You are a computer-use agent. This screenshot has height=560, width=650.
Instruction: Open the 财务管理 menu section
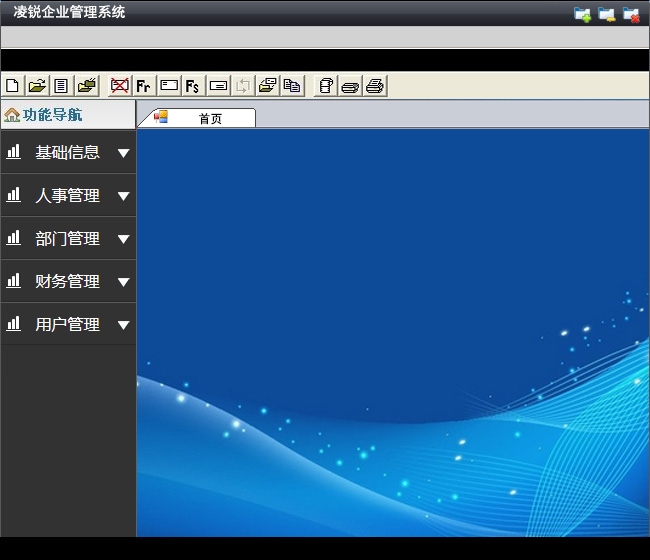(x=68, y=281)
